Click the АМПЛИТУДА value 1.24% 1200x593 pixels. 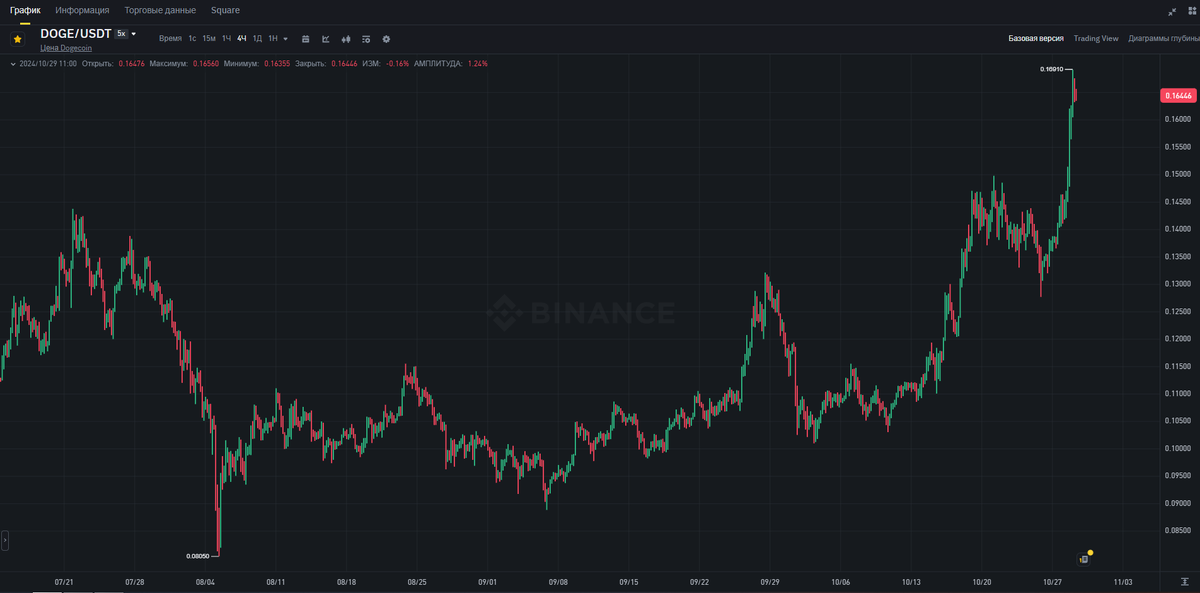click(x=478, y=63)
